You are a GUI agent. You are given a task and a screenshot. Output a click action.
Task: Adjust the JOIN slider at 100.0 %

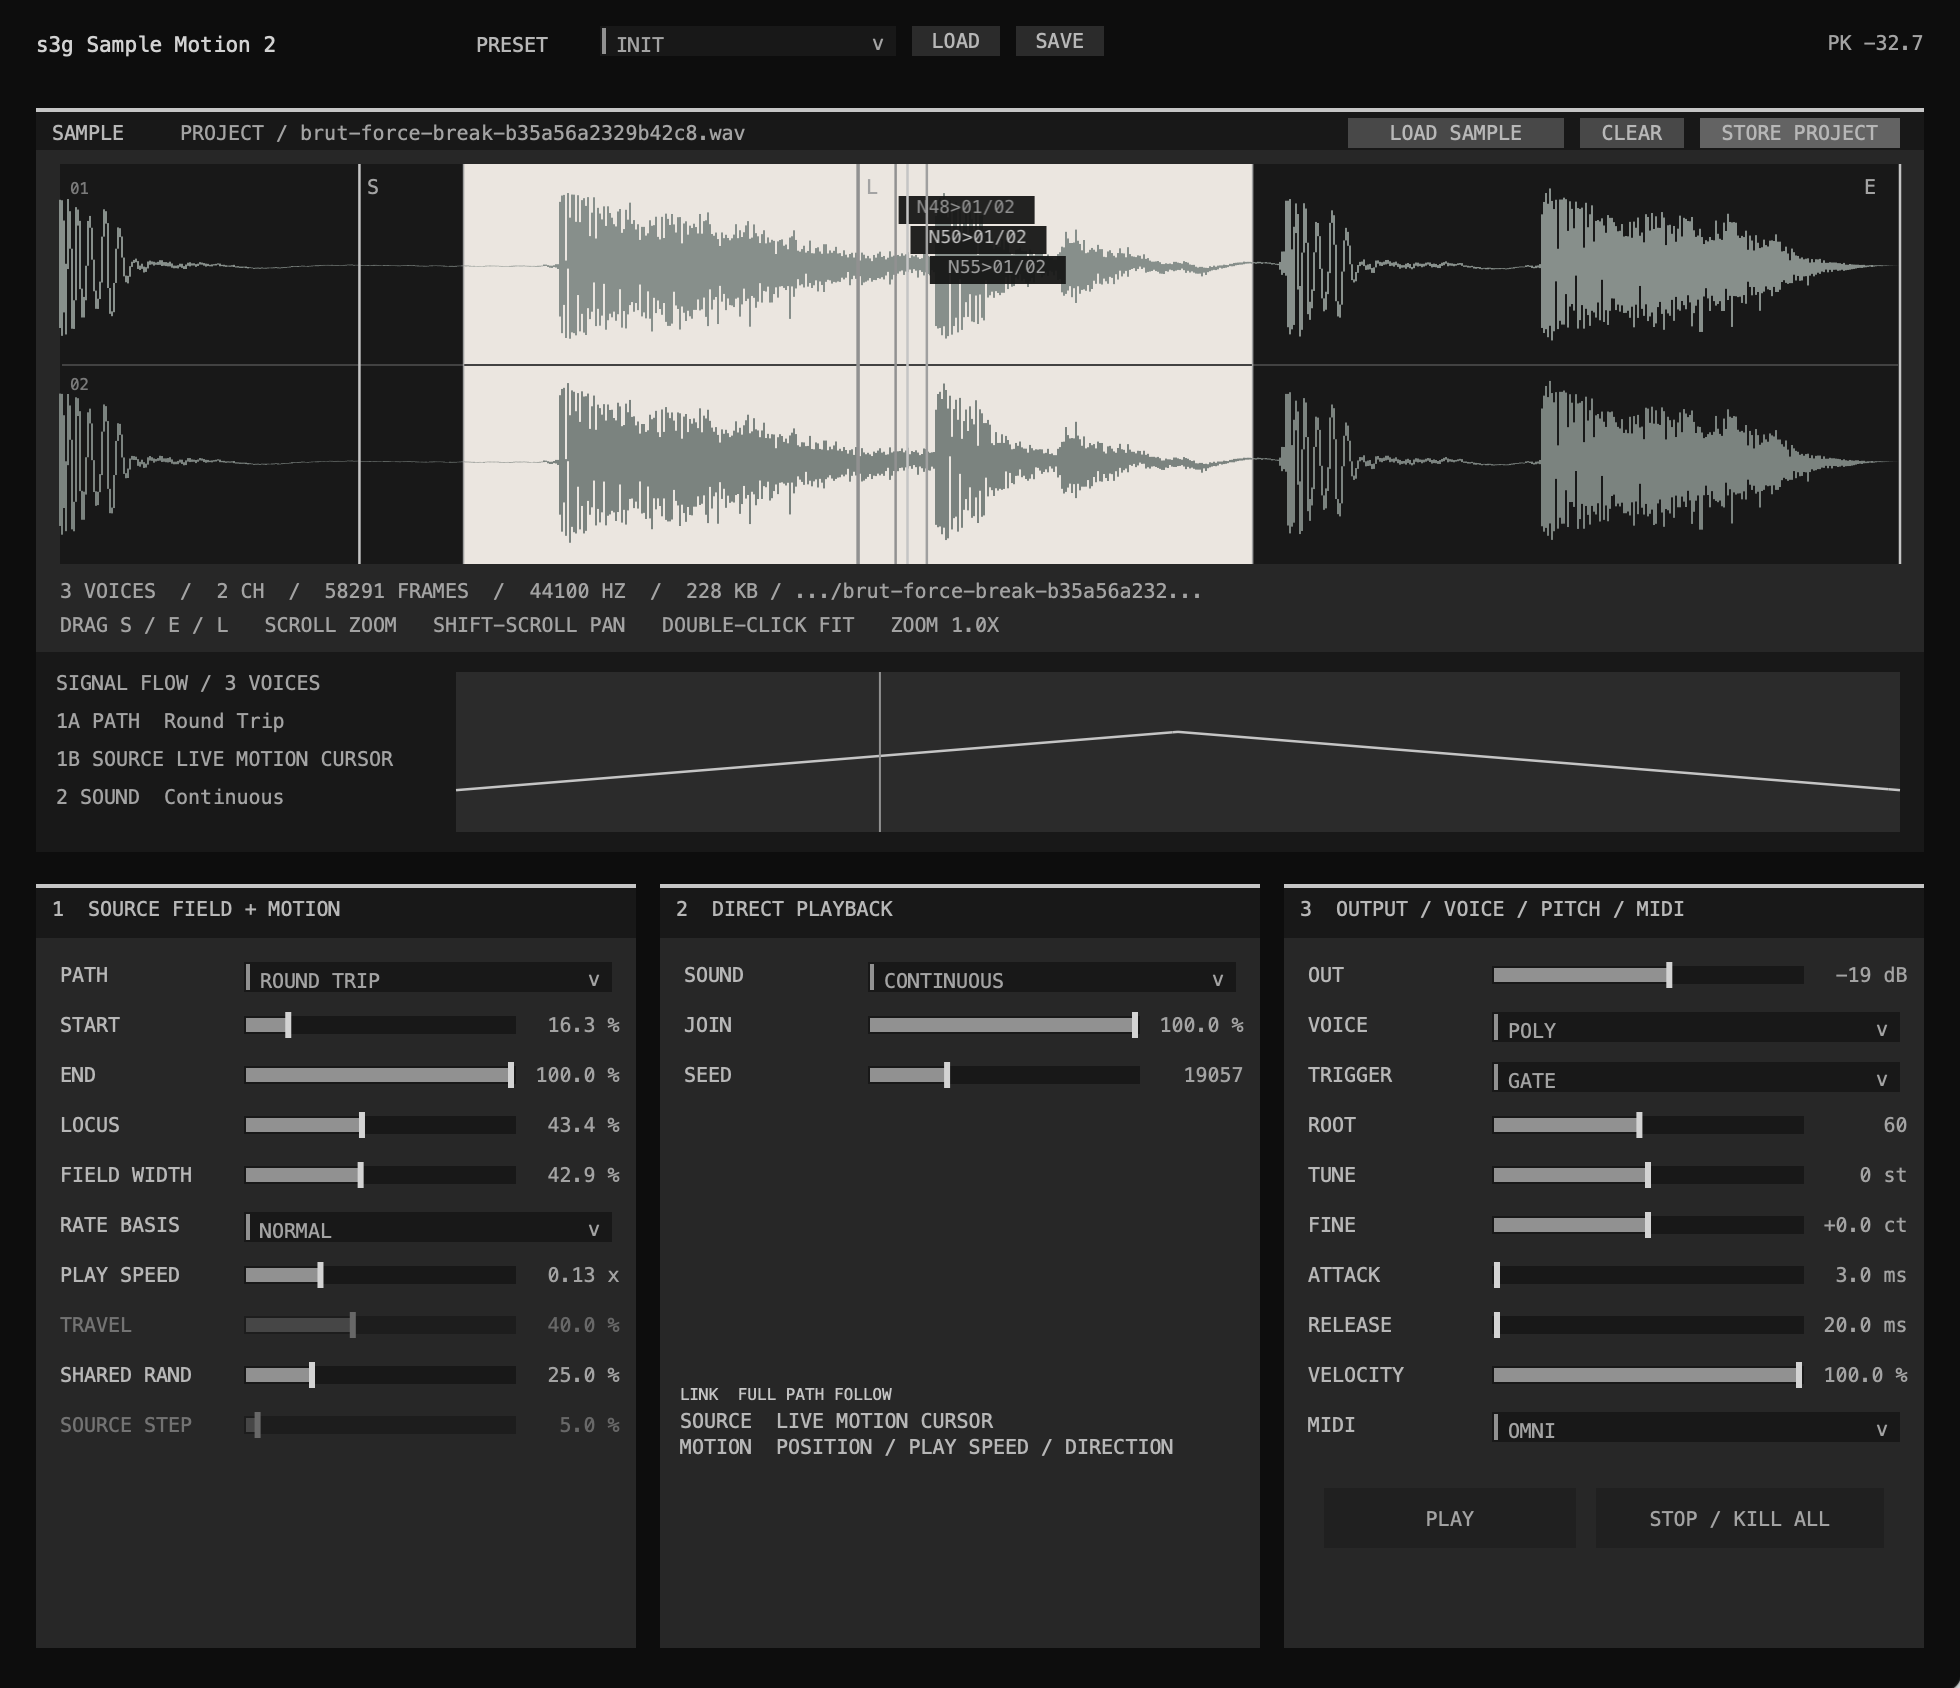click(x=1004, y=1025)
